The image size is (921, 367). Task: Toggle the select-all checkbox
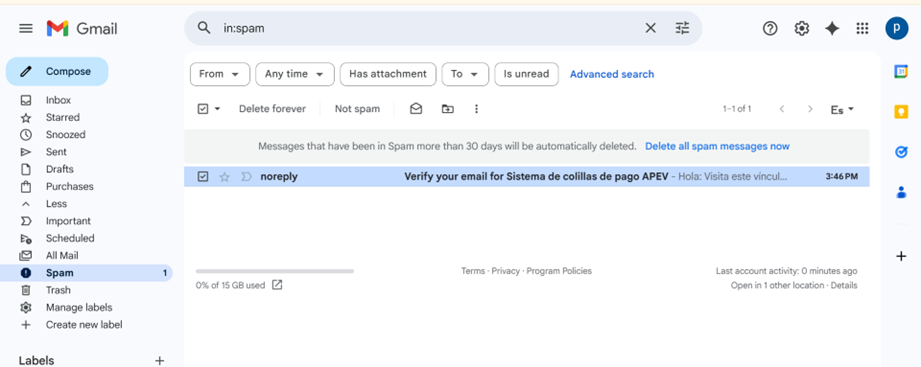click(203, 109)
